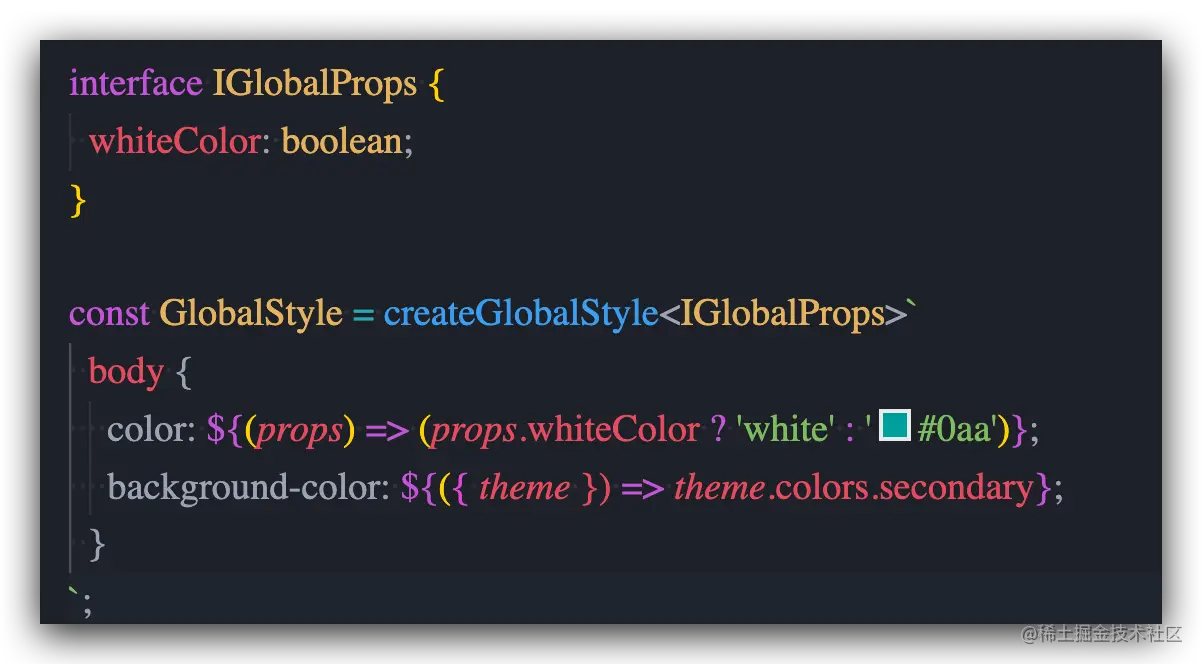Click 'IGlobalProps' inside the angle brackets
Viewport: 1202px width, 664px height.
[783, 313]
